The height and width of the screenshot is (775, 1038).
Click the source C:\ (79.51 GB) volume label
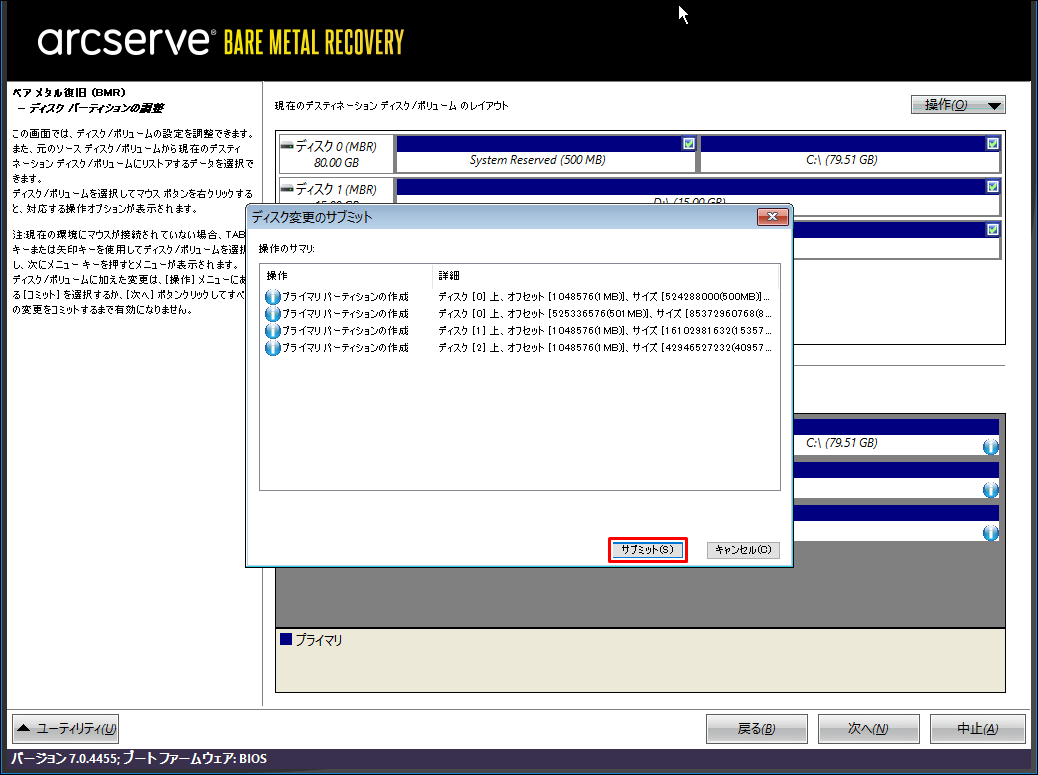841,443
